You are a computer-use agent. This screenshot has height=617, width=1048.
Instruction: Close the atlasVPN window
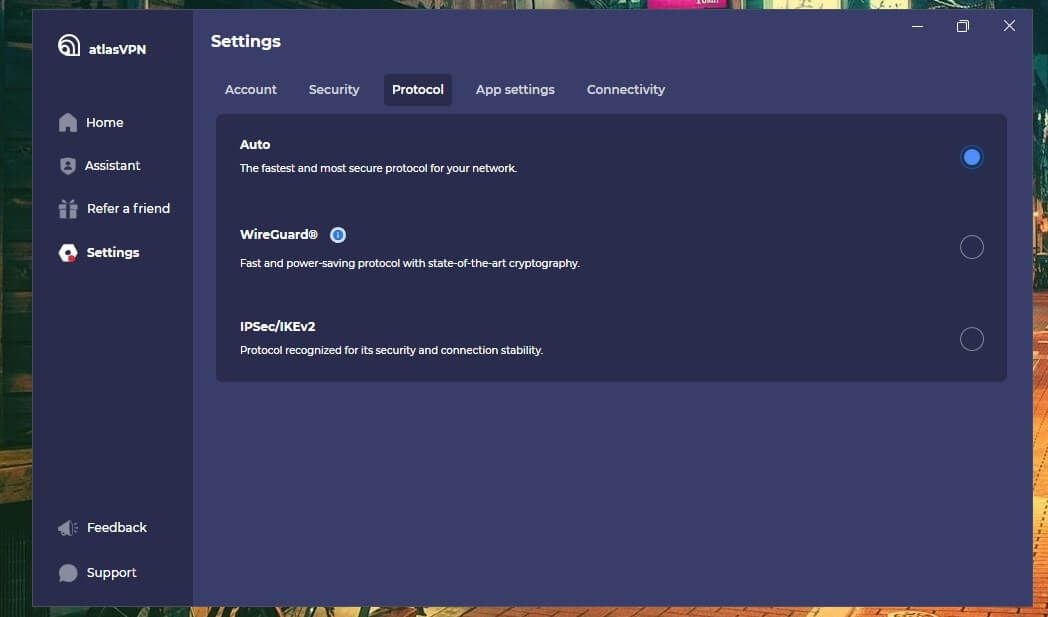1009,26
